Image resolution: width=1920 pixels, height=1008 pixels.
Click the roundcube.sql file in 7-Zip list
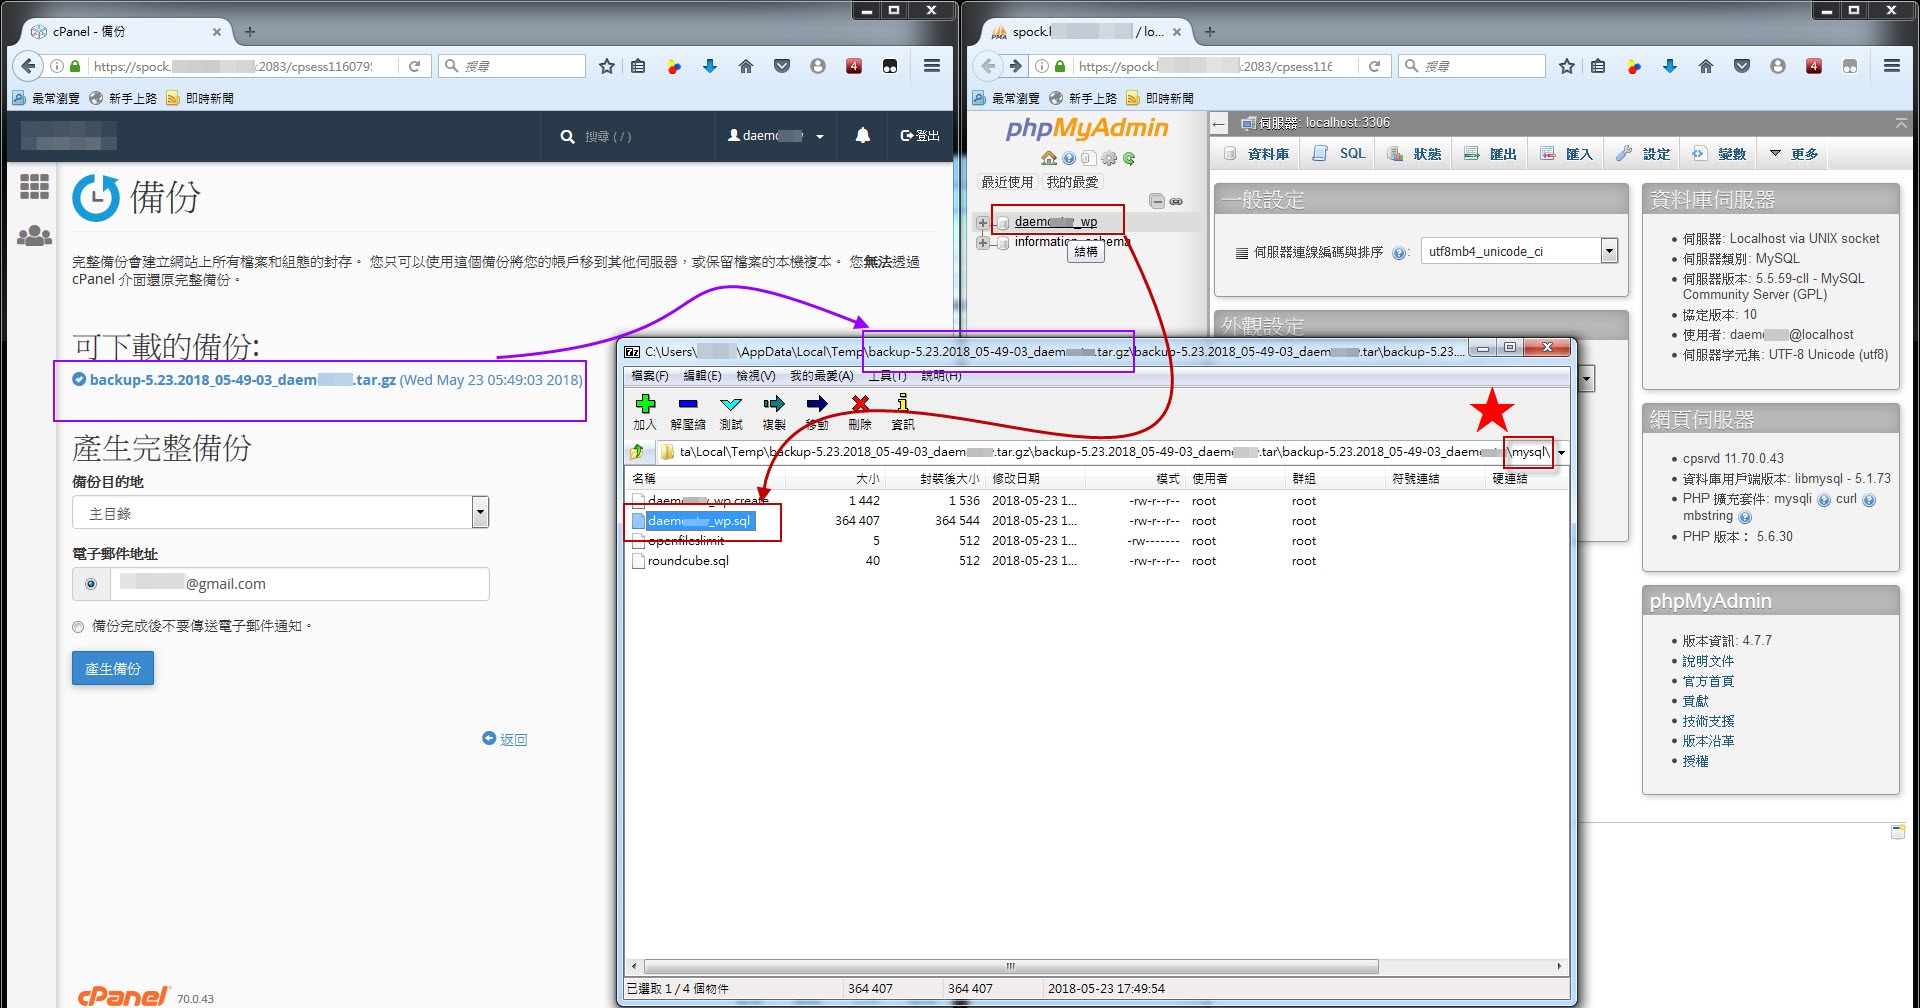point(688,561)
